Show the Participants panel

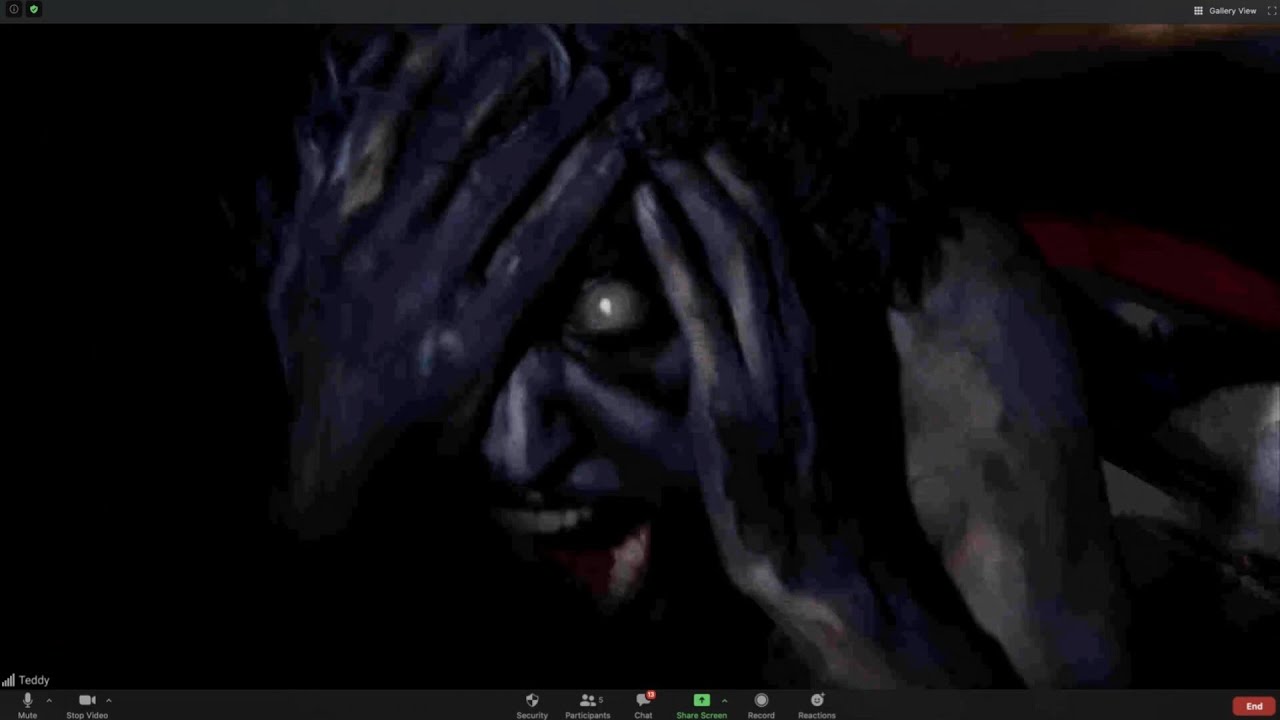pos(587,705)
